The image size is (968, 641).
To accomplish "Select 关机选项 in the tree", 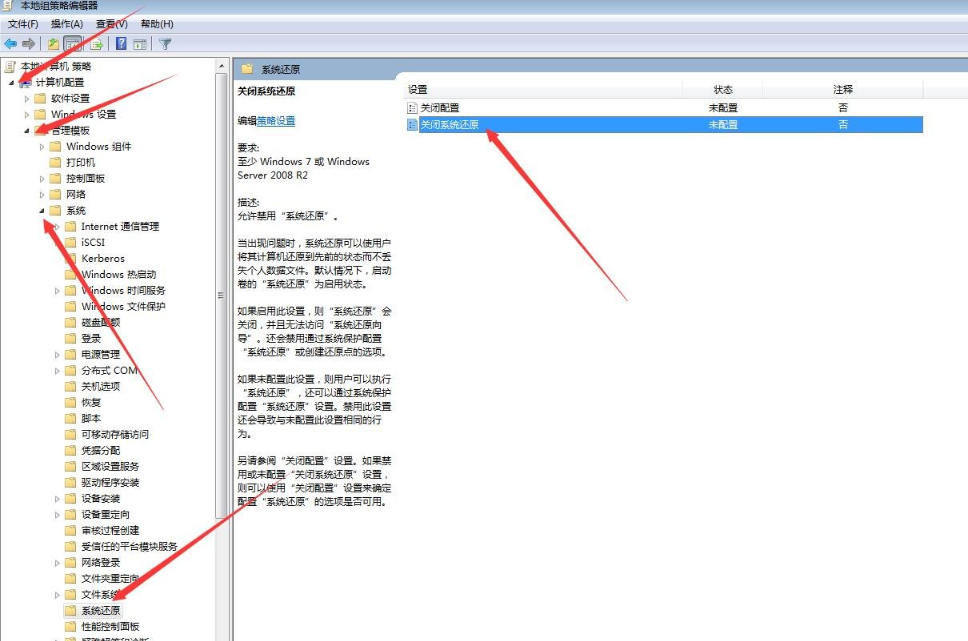I will pos(101,387).
